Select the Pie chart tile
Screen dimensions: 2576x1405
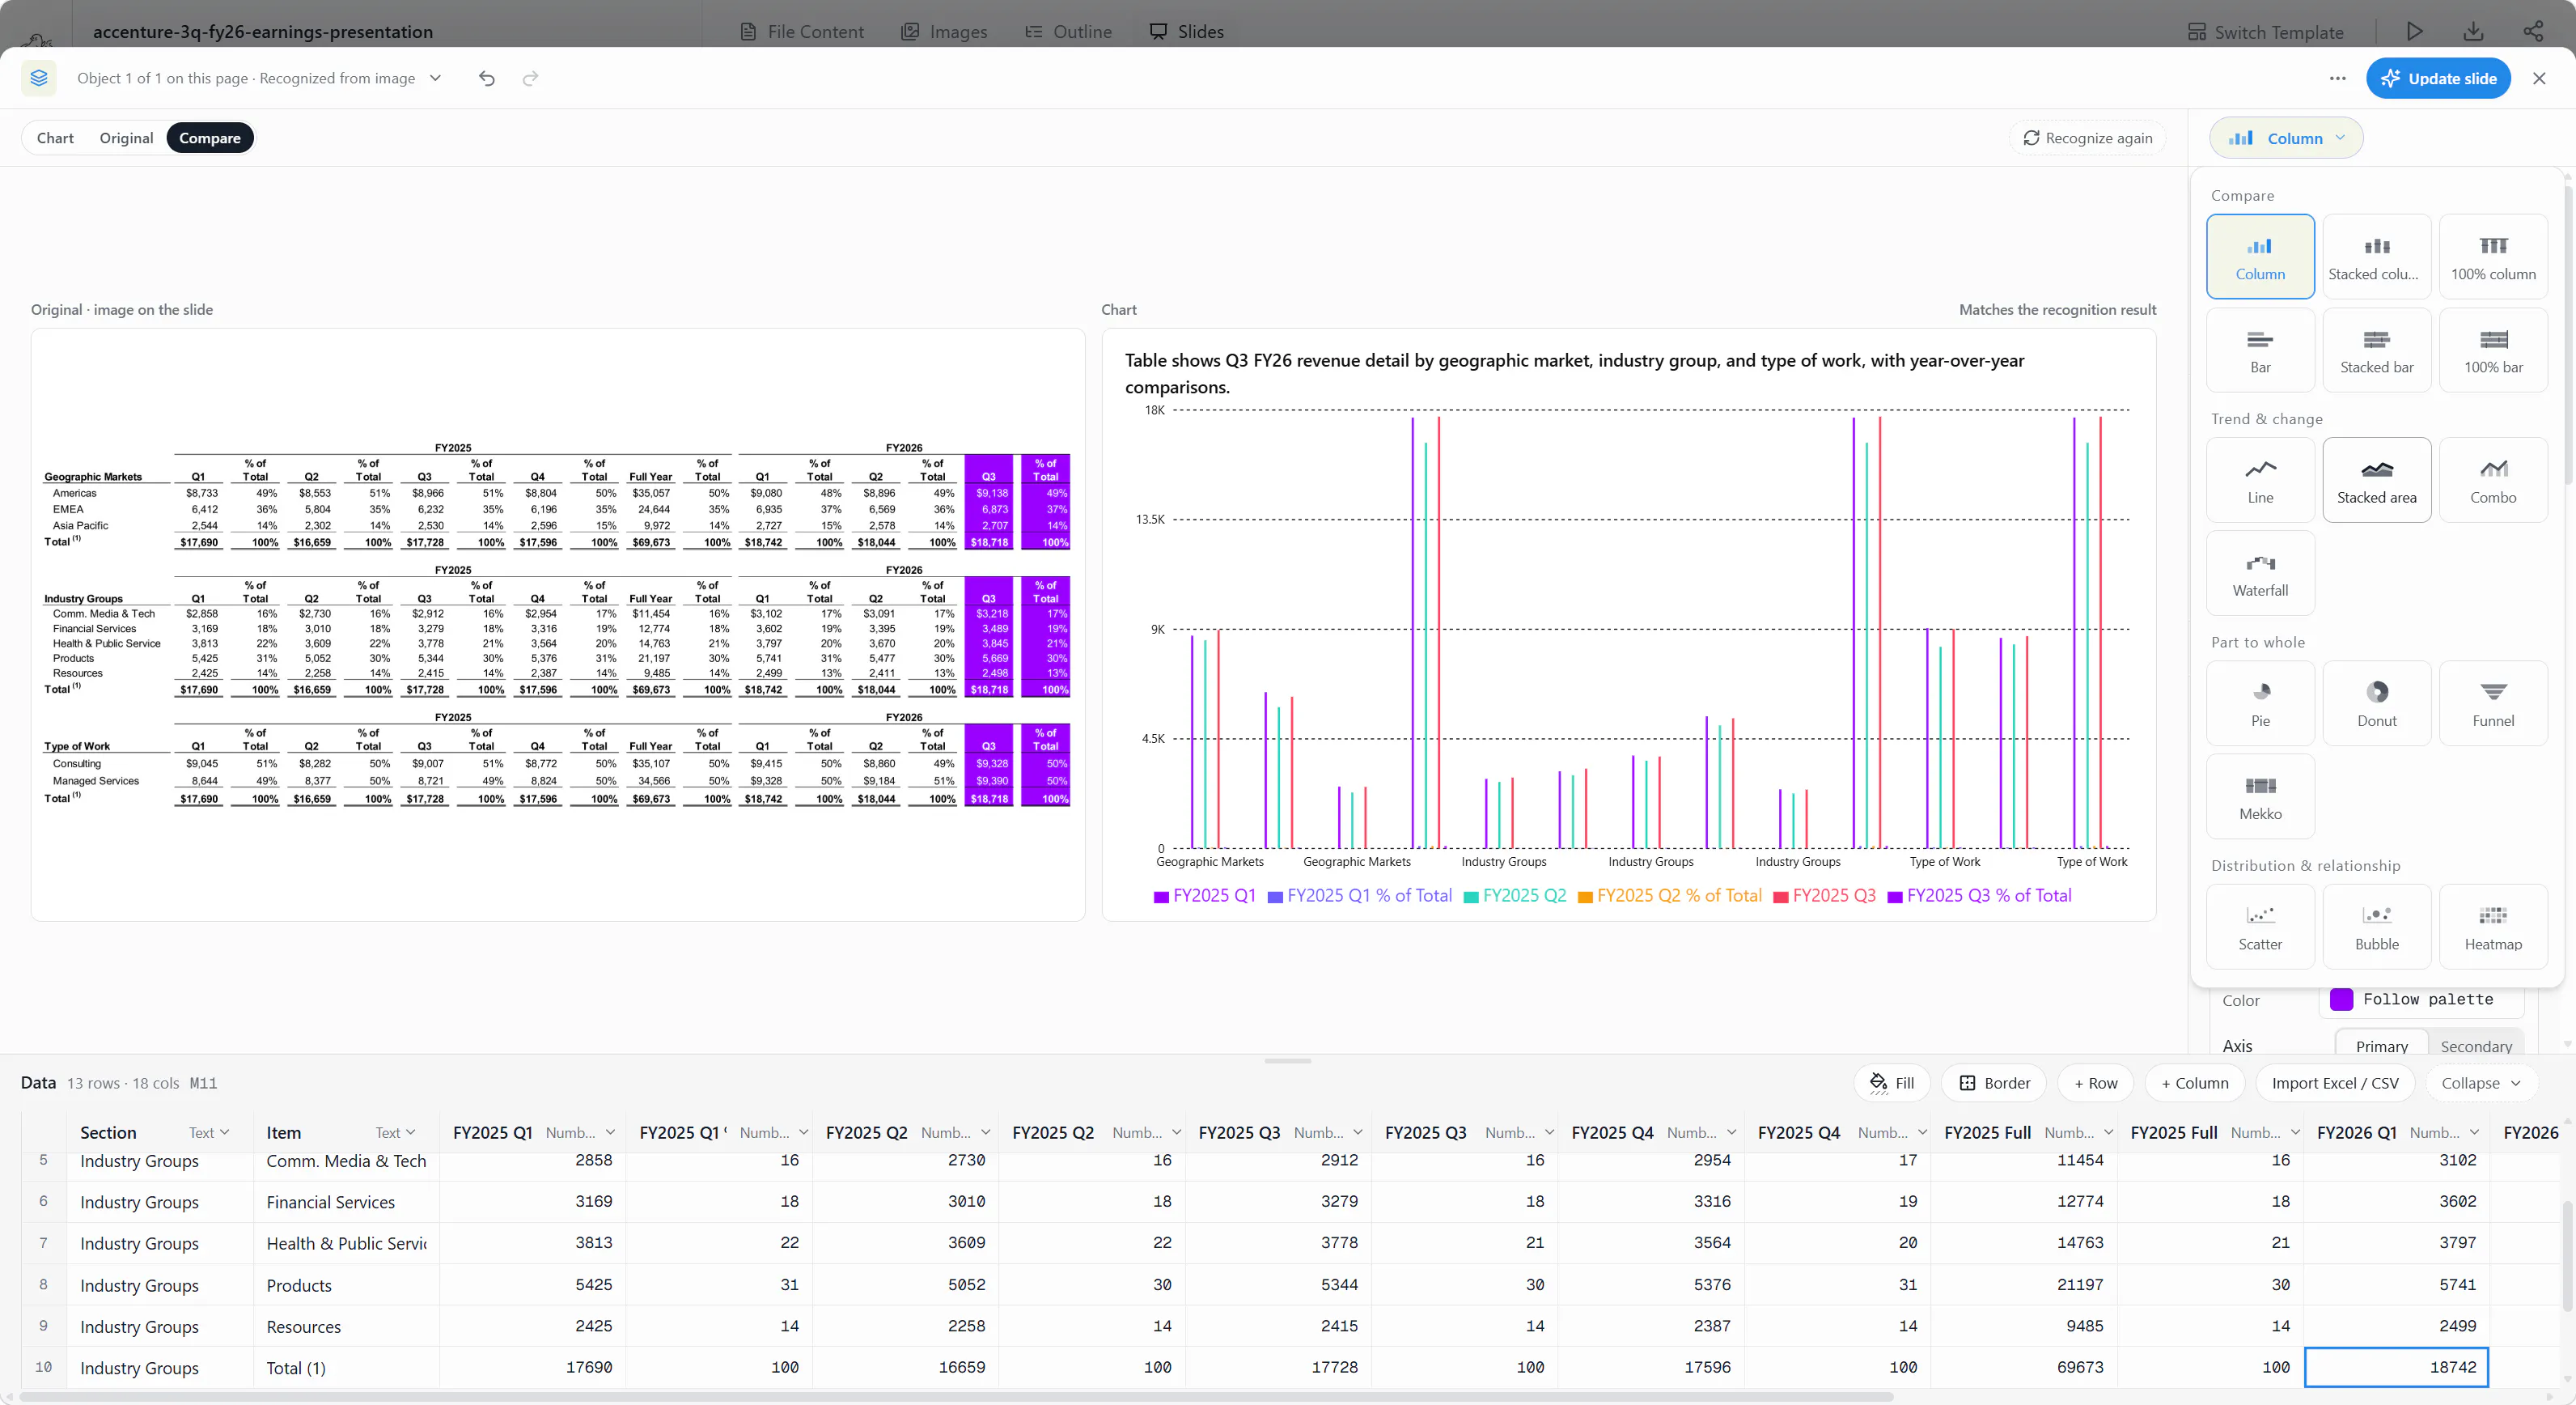(x=2260, y=703)
